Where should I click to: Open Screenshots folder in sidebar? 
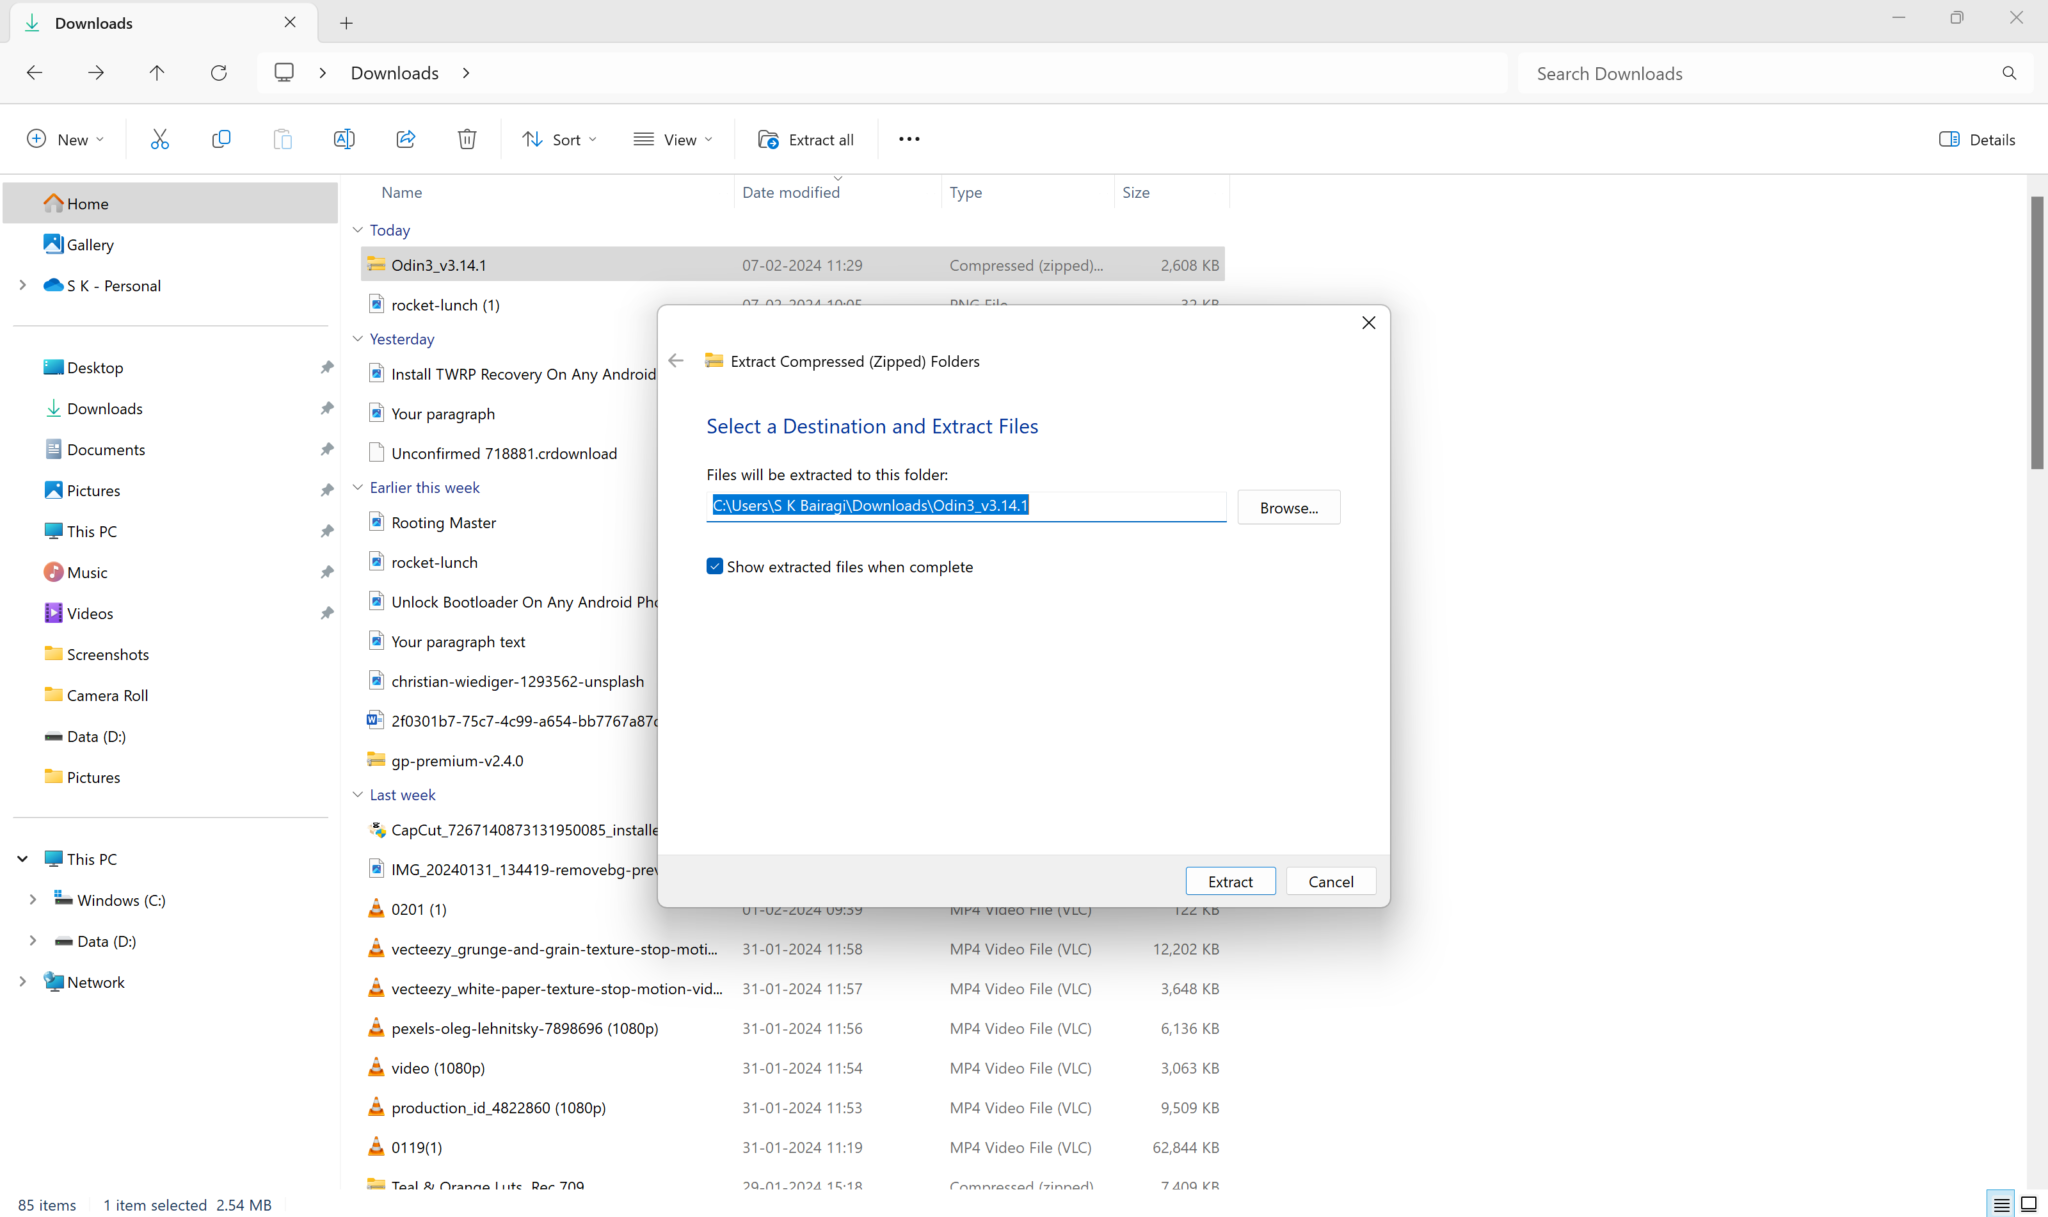(x=96, y=654)
